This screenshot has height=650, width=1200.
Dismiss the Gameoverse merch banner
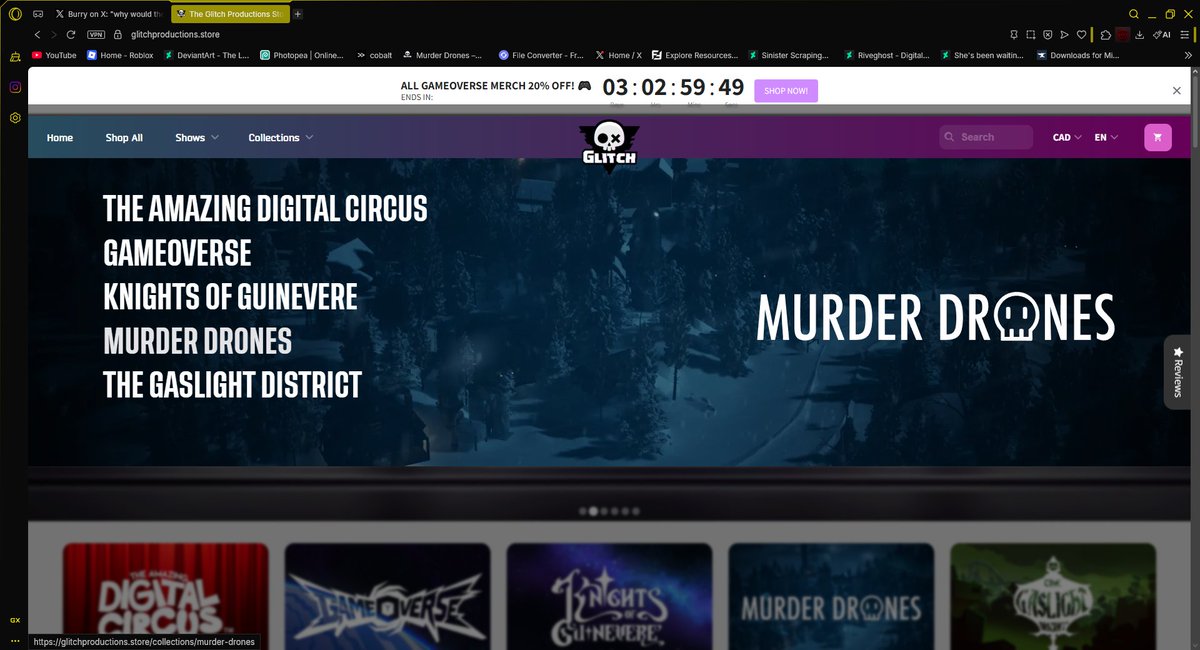(x=1176, y=90)
